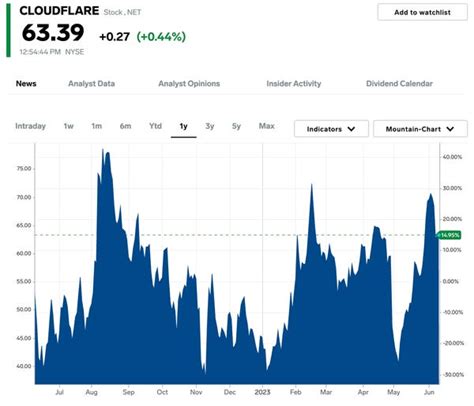View the Insider Activity tab
Screen dimensions: 474x406
[x=294, y=84]
